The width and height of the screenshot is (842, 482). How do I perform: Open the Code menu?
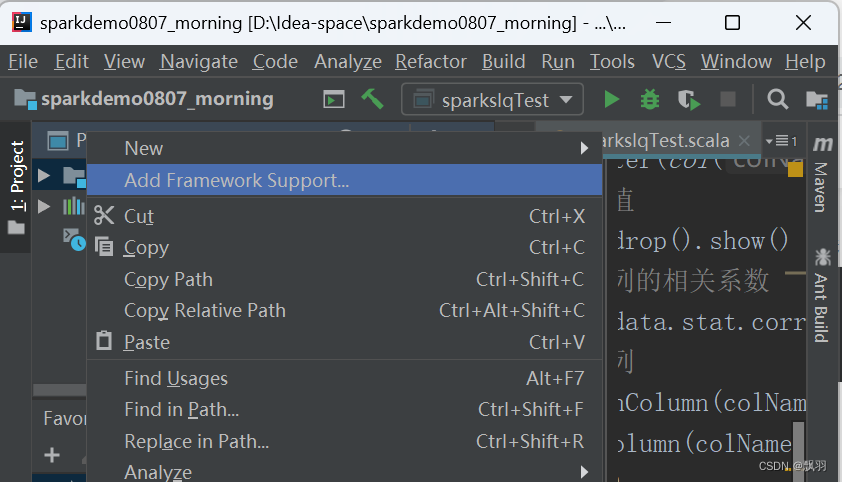point(275,61)
